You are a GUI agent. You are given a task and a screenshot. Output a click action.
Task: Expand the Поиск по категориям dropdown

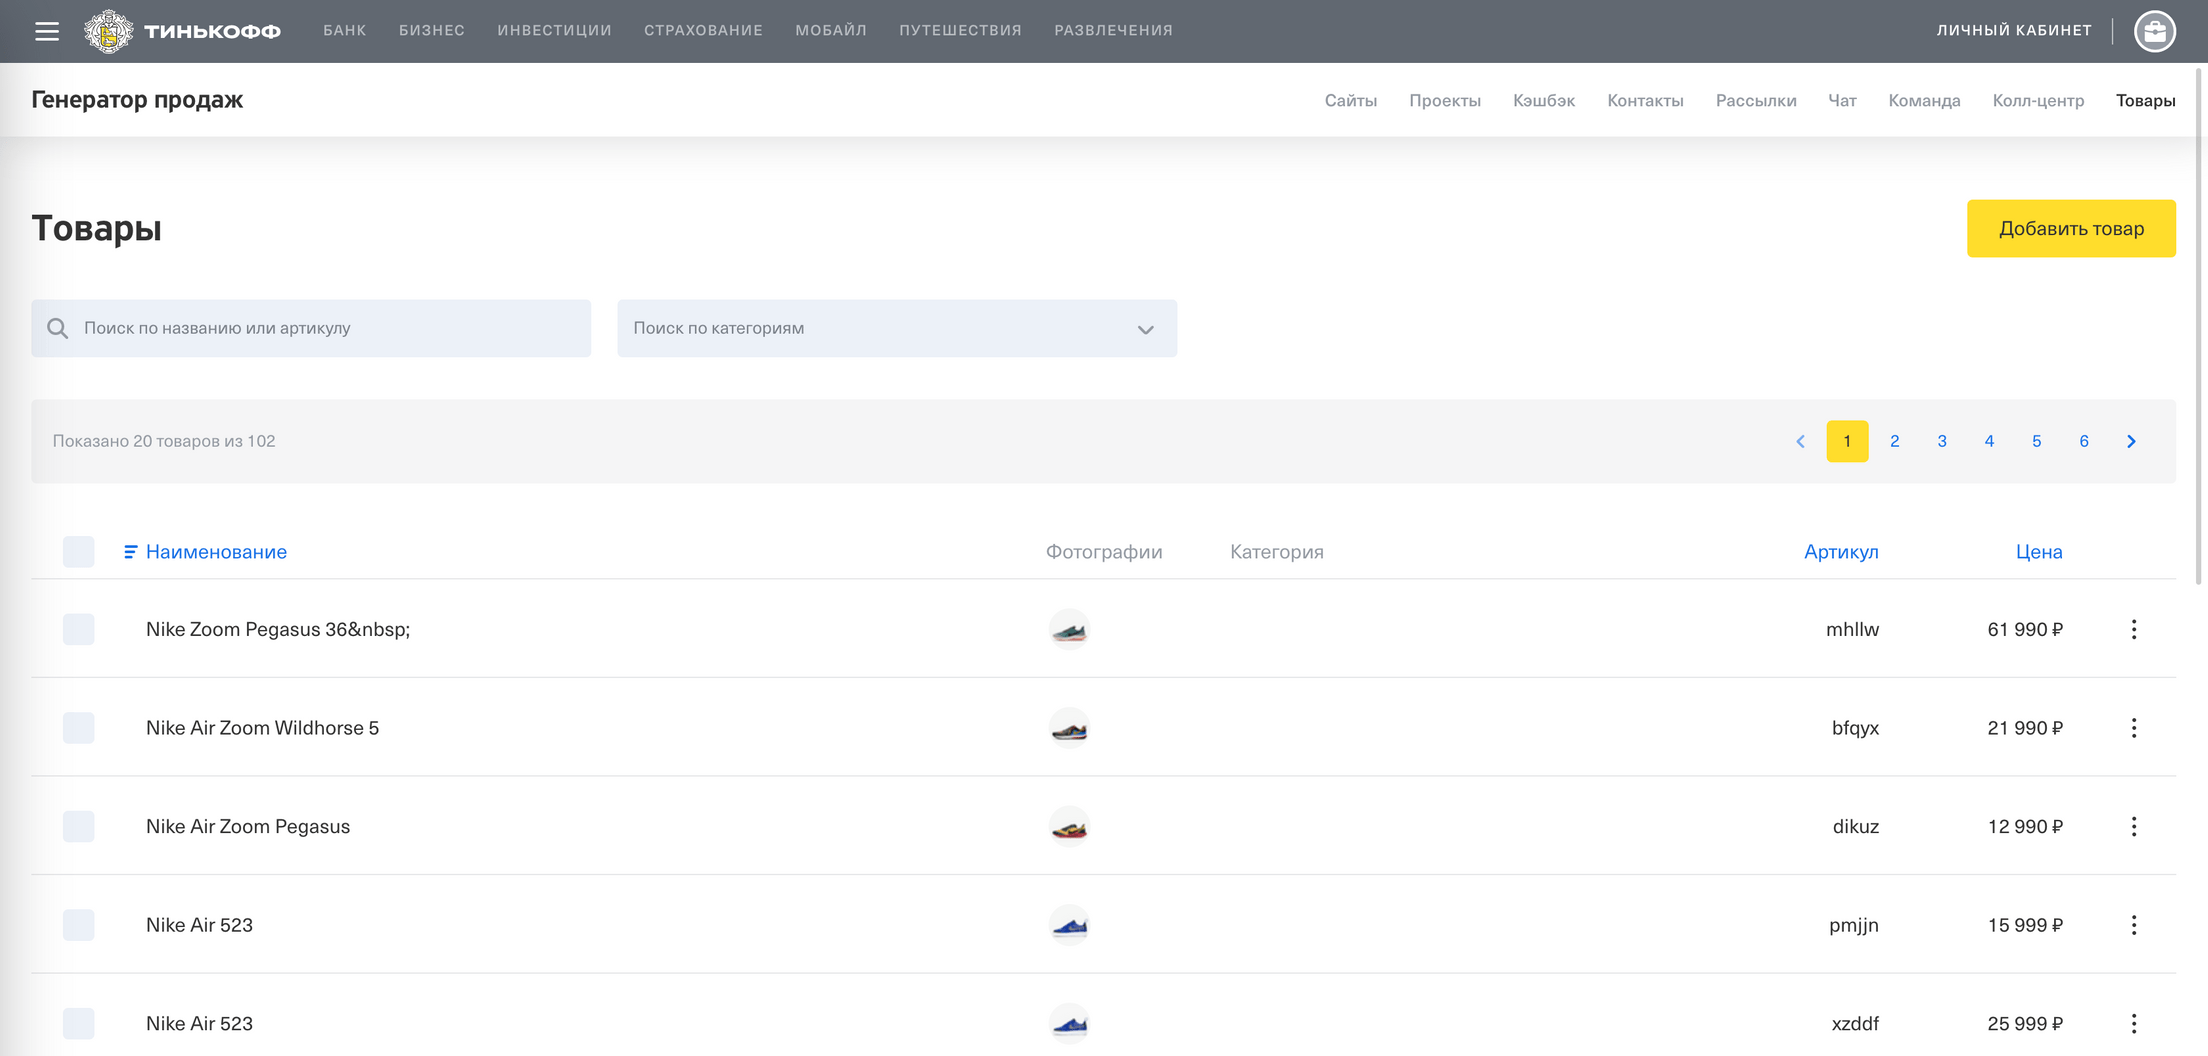897,328
